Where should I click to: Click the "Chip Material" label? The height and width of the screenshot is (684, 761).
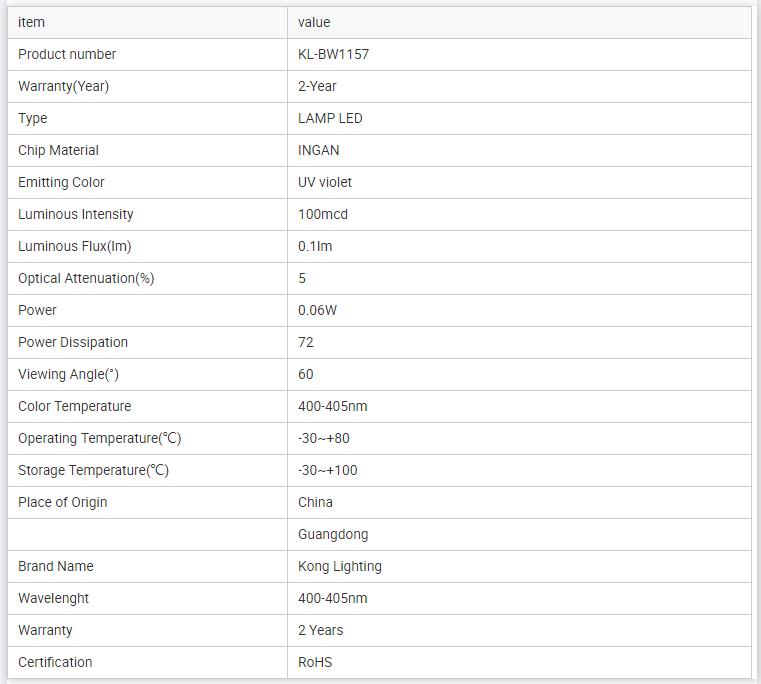click(x=58, y=150)
